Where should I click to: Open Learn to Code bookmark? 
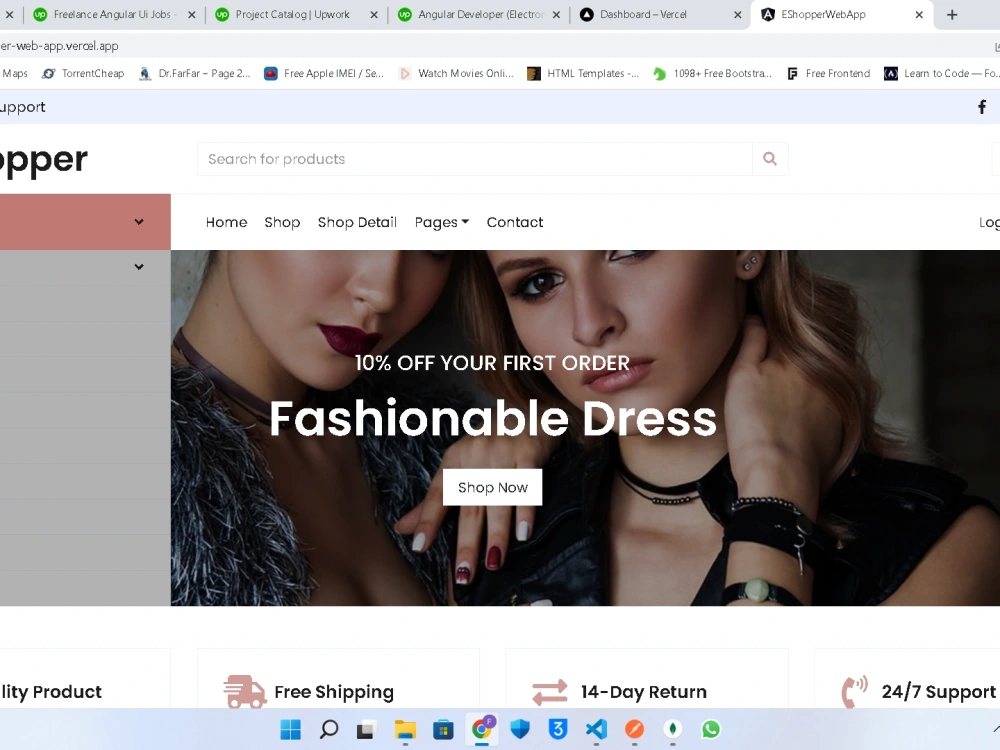point(941,73)
